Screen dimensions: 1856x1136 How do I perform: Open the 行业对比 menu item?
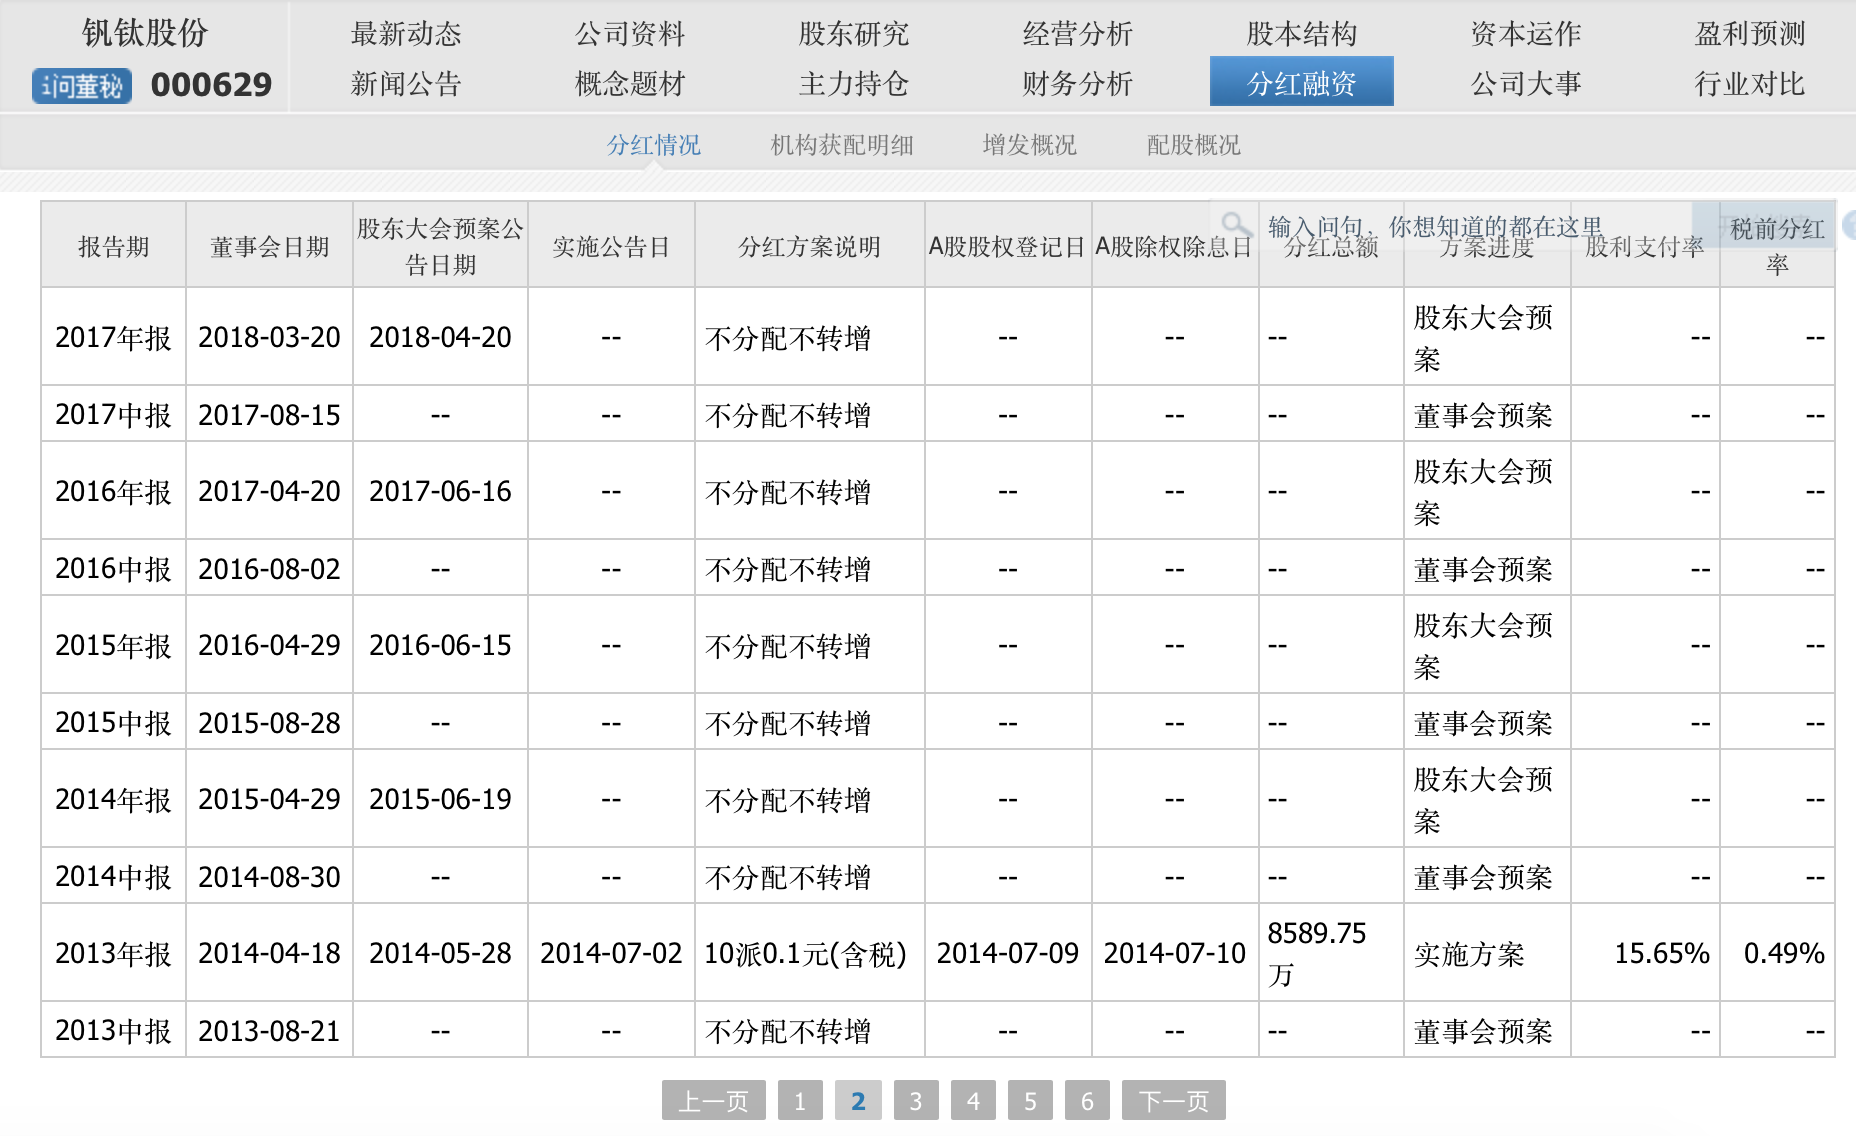[1750, 84]
